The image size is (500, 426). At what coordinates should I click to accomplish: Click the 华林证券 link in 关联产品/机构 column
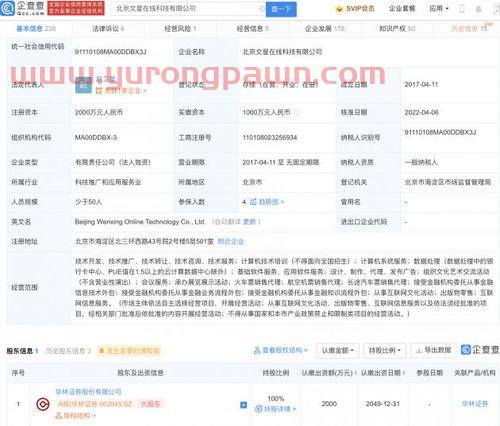pos(475,404)
